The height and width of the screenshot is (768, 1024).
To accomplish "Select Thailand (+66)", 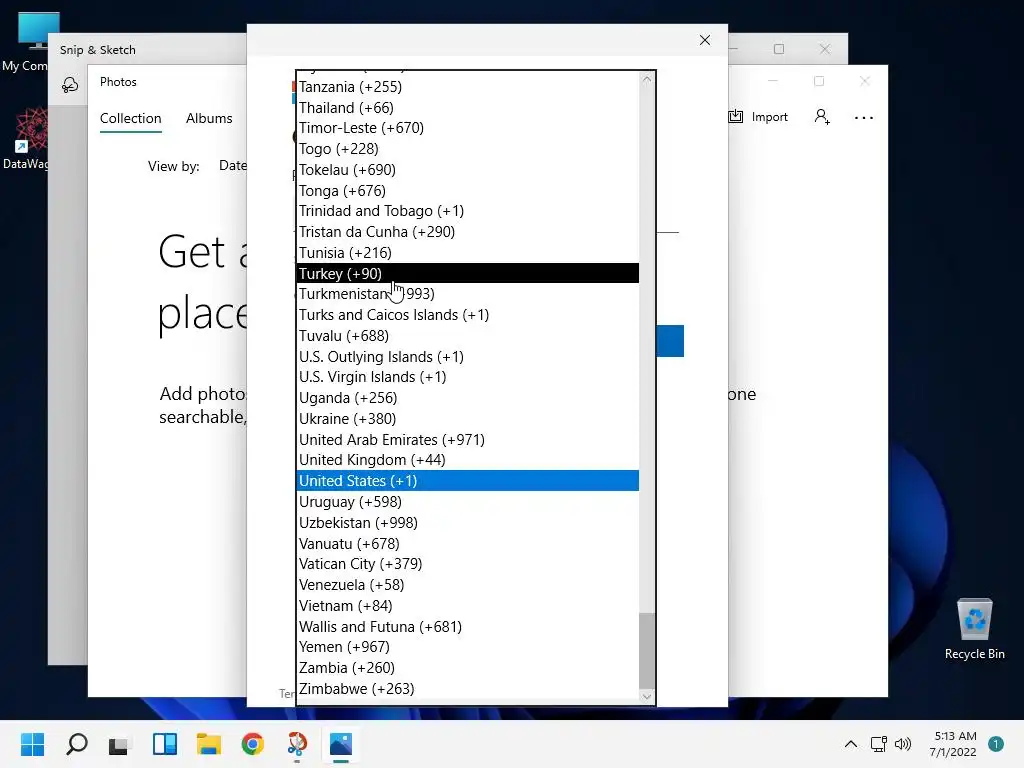I will click(468, 108).
